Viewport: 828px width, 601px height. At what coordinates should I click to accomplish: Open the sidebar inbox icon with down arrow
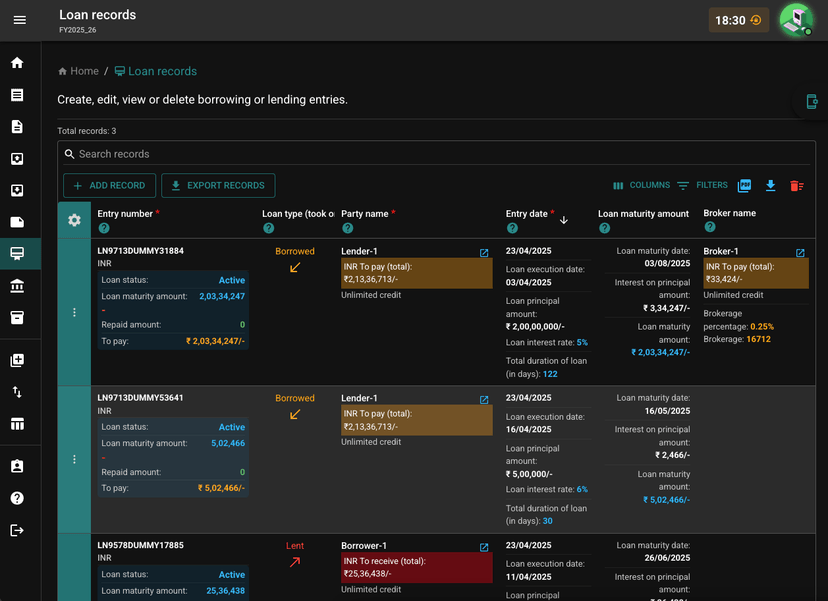coord(17,191)
